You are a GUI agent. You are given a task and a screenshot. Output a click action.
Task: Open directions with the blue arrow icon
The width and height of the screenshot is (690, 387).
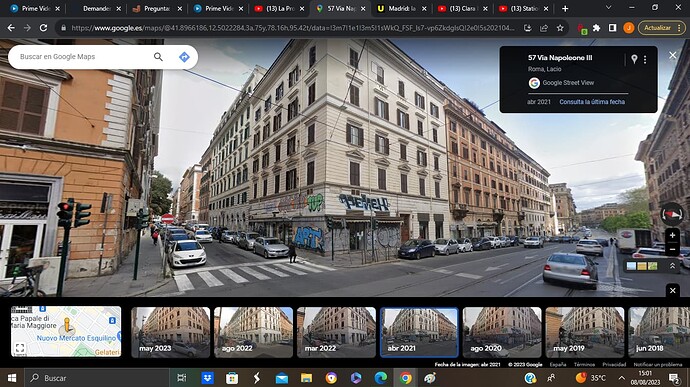point(184,57)
